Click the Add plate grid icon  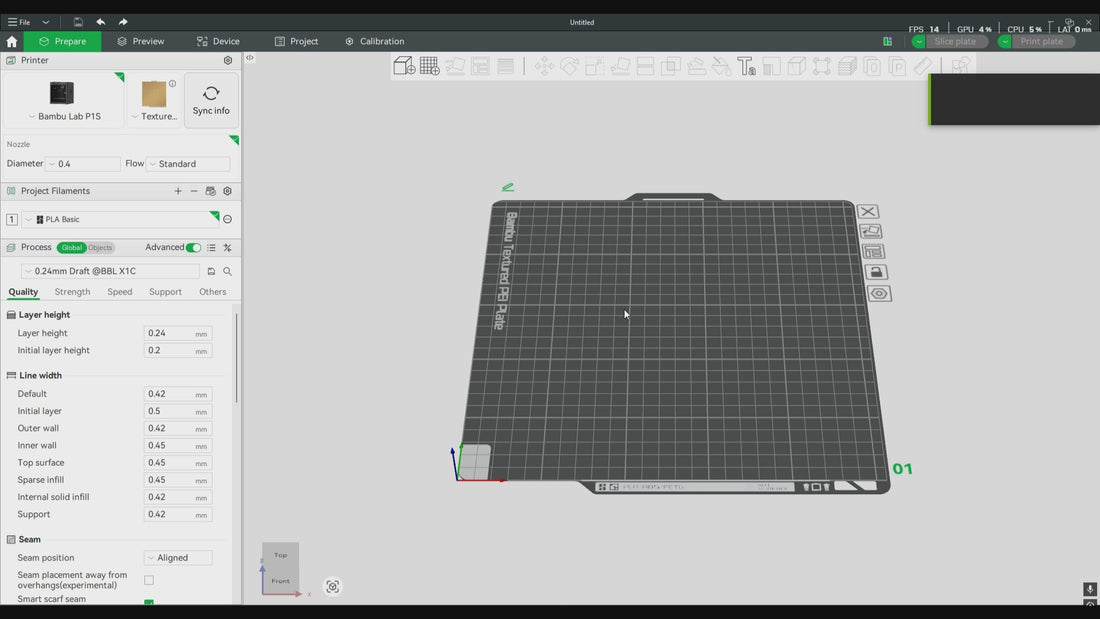(430, 66)
